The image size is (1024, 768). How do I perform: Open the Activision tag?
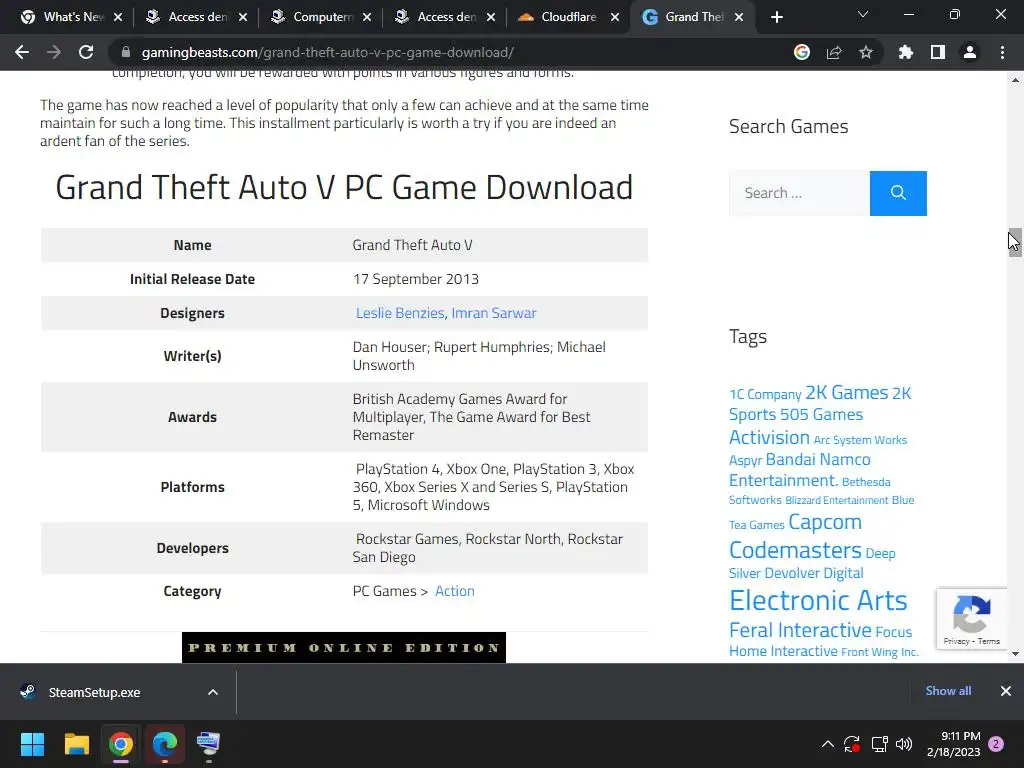point(769,437)
